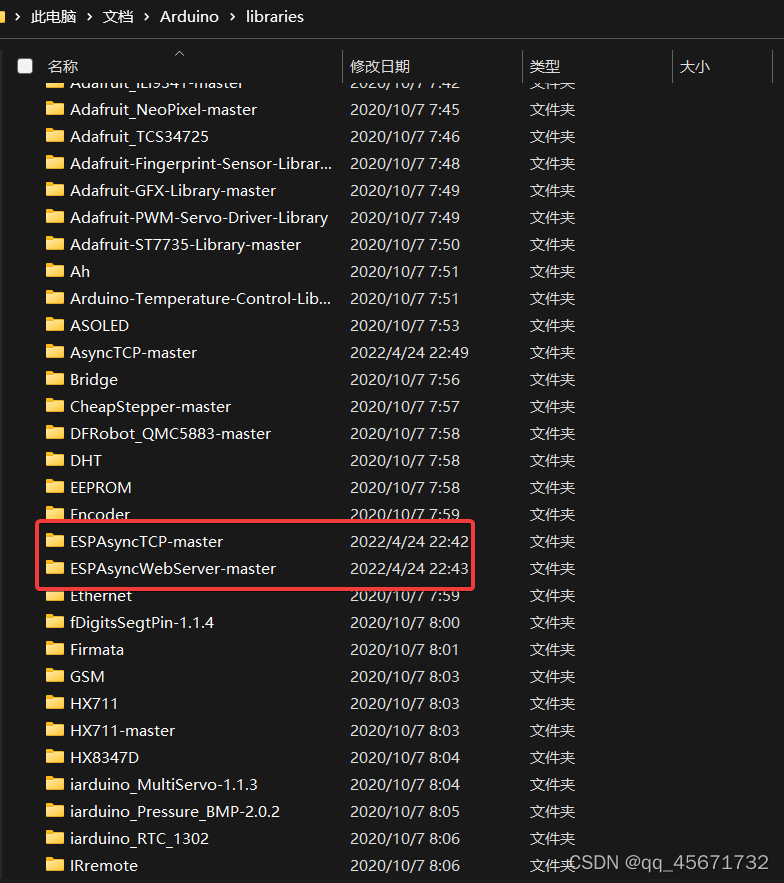
Task: Click the folder icon of iarduino_MultiServo-1.1.3
Action: click(55, 784)
